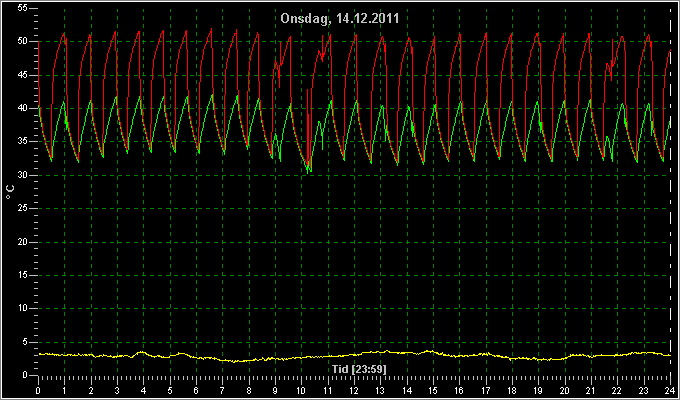Click the 55 value on temperature axis
This screenshot has height=400, width=680.
pyautogui.click(x=23, y=8)
